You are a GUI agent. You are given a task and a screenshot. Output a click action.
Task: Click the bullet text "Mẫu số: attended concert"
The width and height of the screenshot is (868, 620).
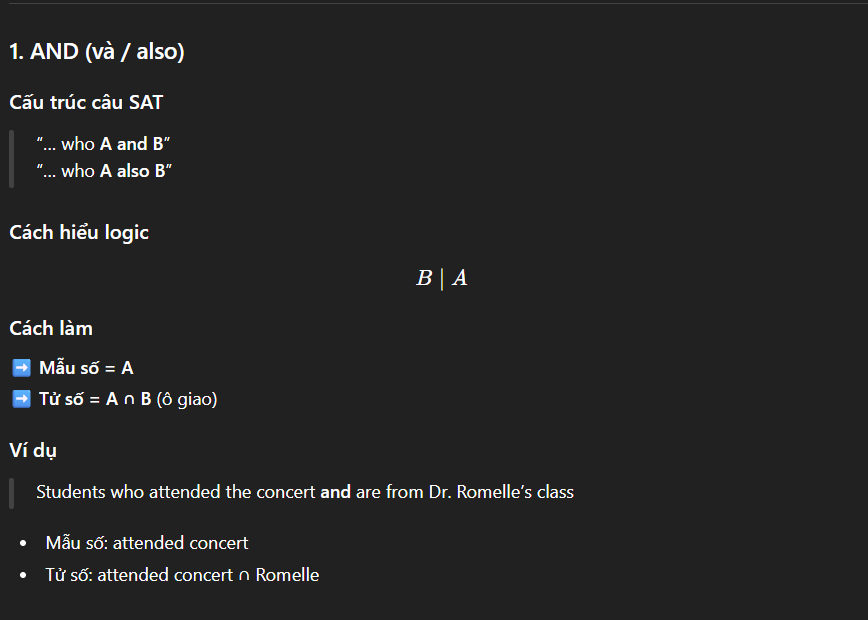(x=147, y=543)
